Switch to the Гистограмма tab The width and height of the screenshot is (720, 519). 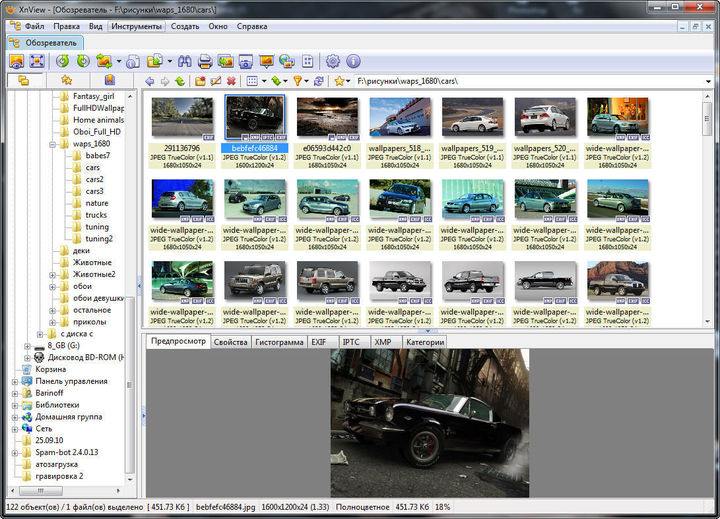pos(279,342)
